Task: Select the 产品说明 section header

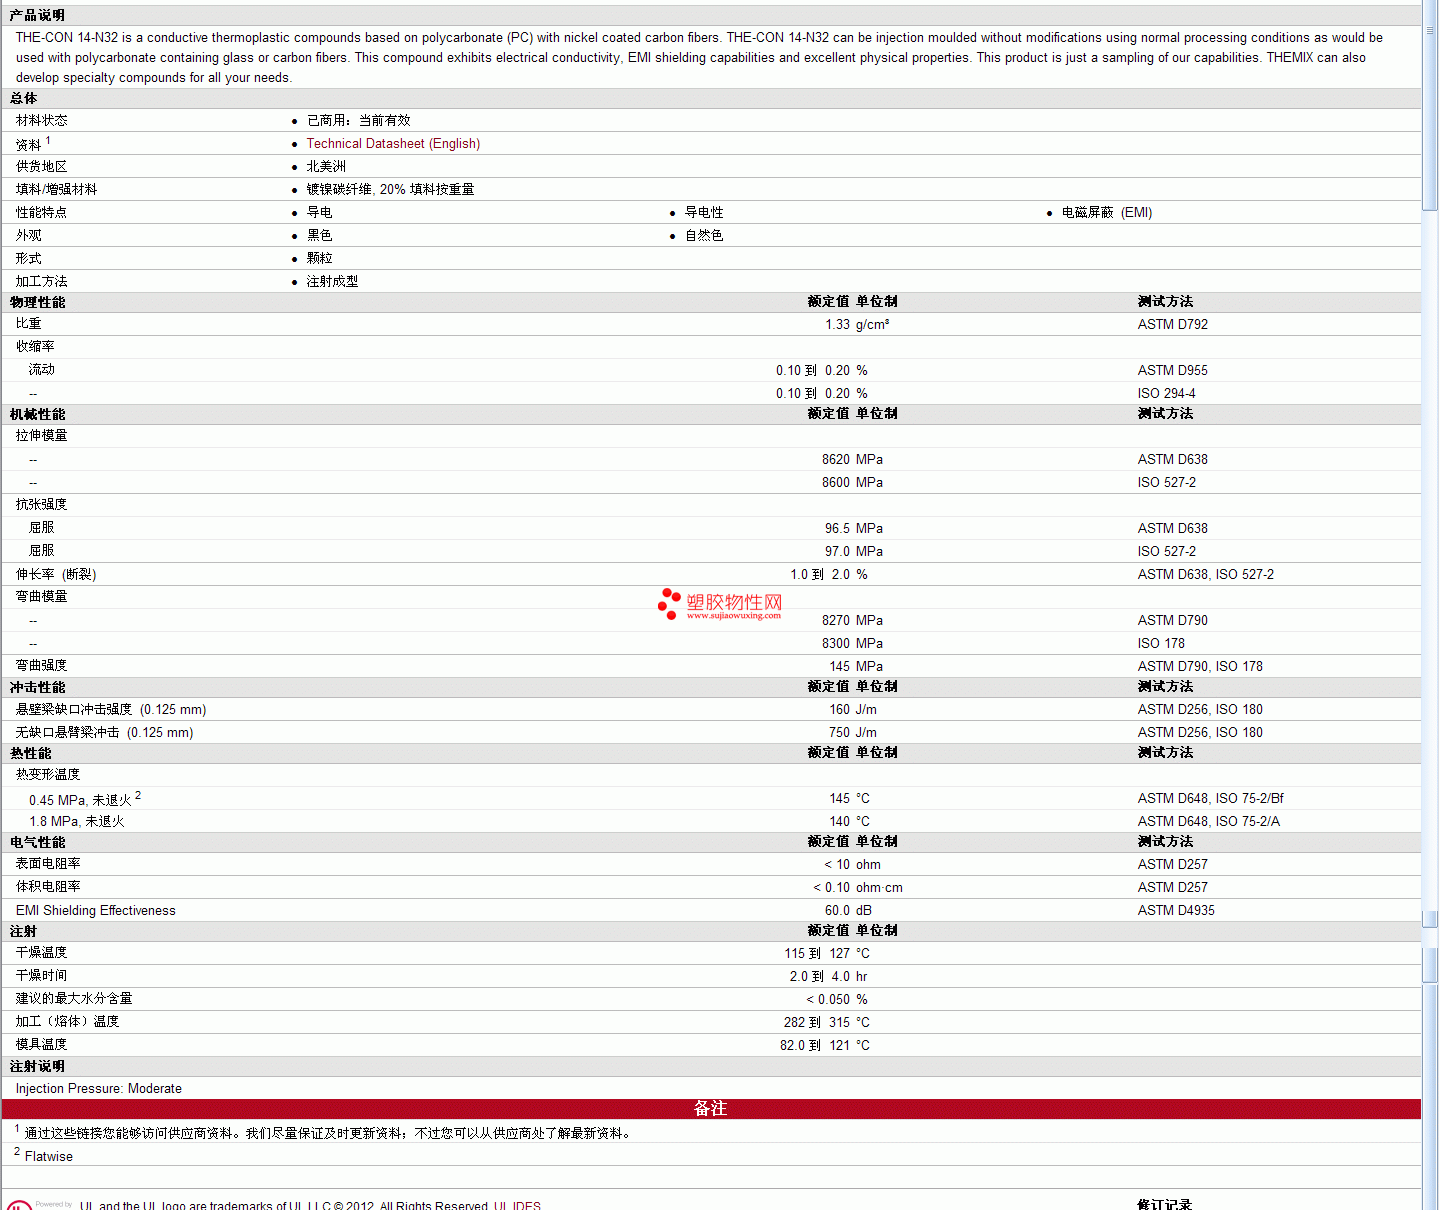Action: point(38,15)
